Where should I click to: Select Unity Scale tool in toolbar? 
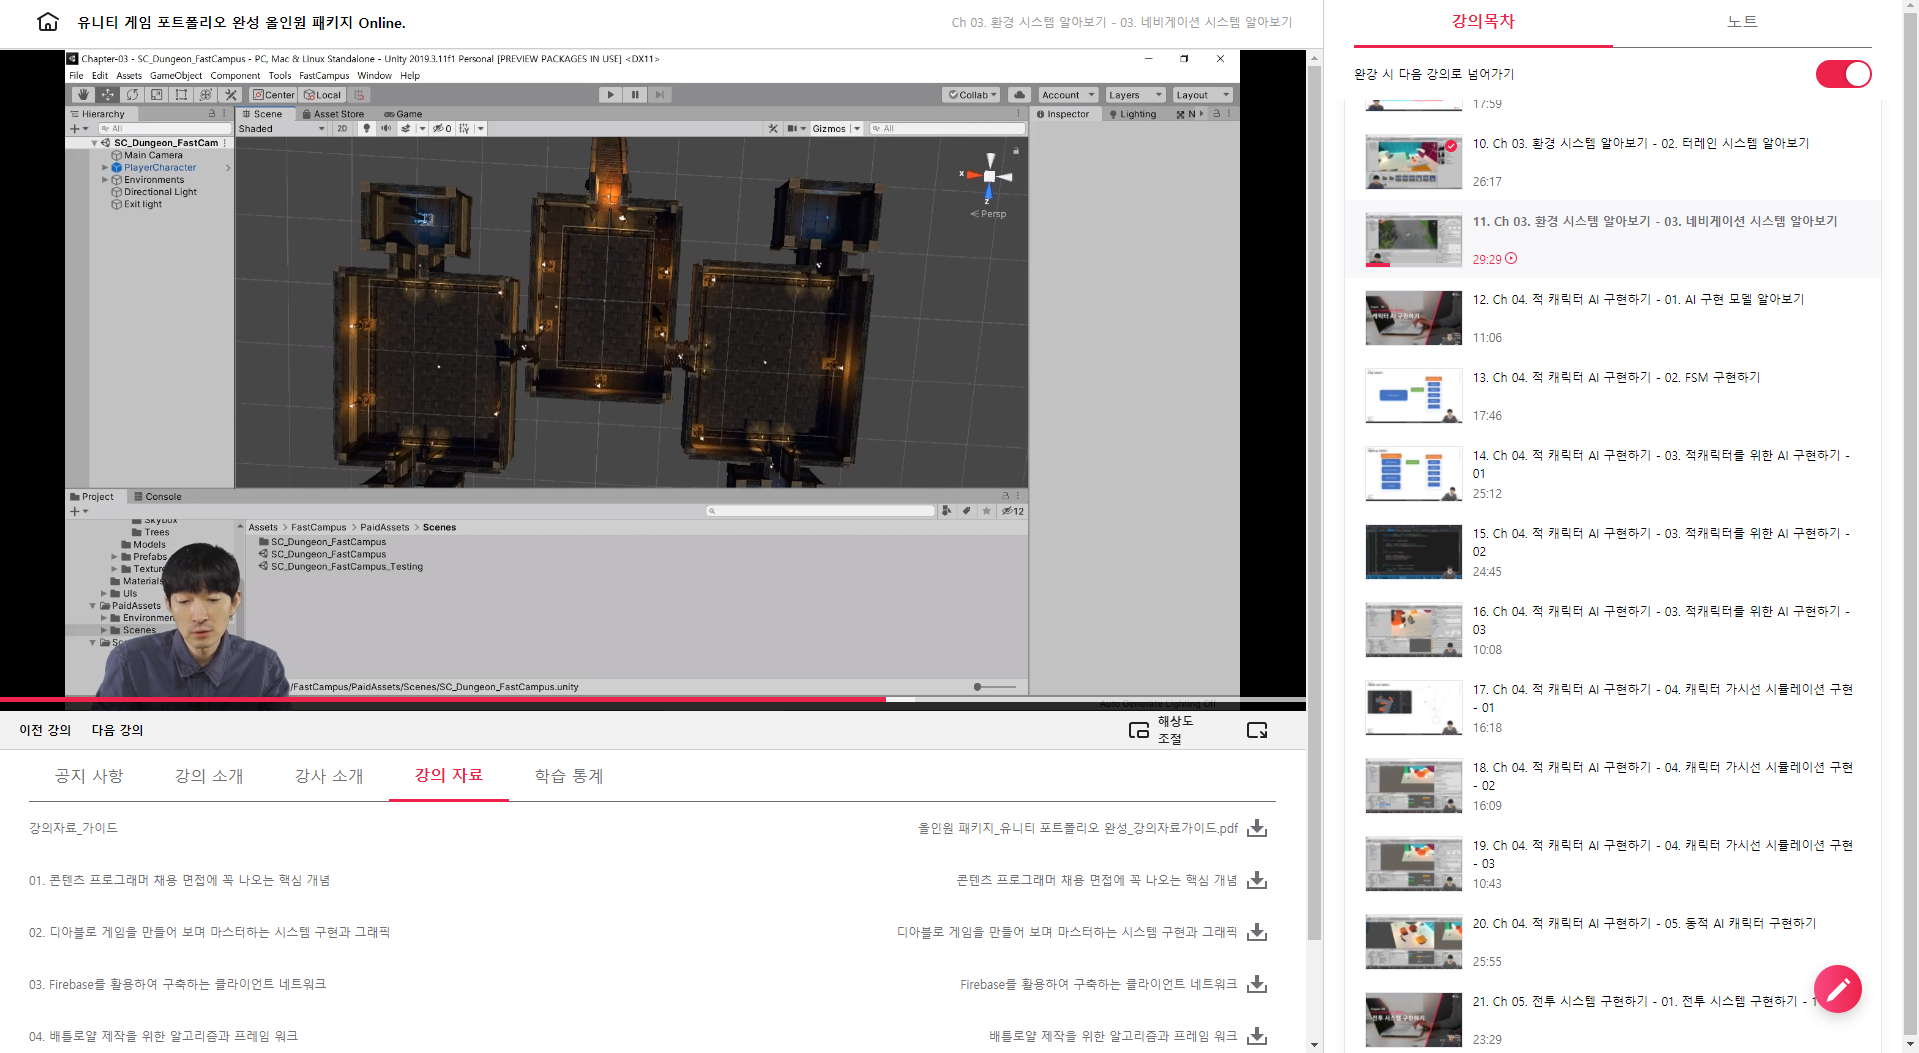tap(156, 95)
